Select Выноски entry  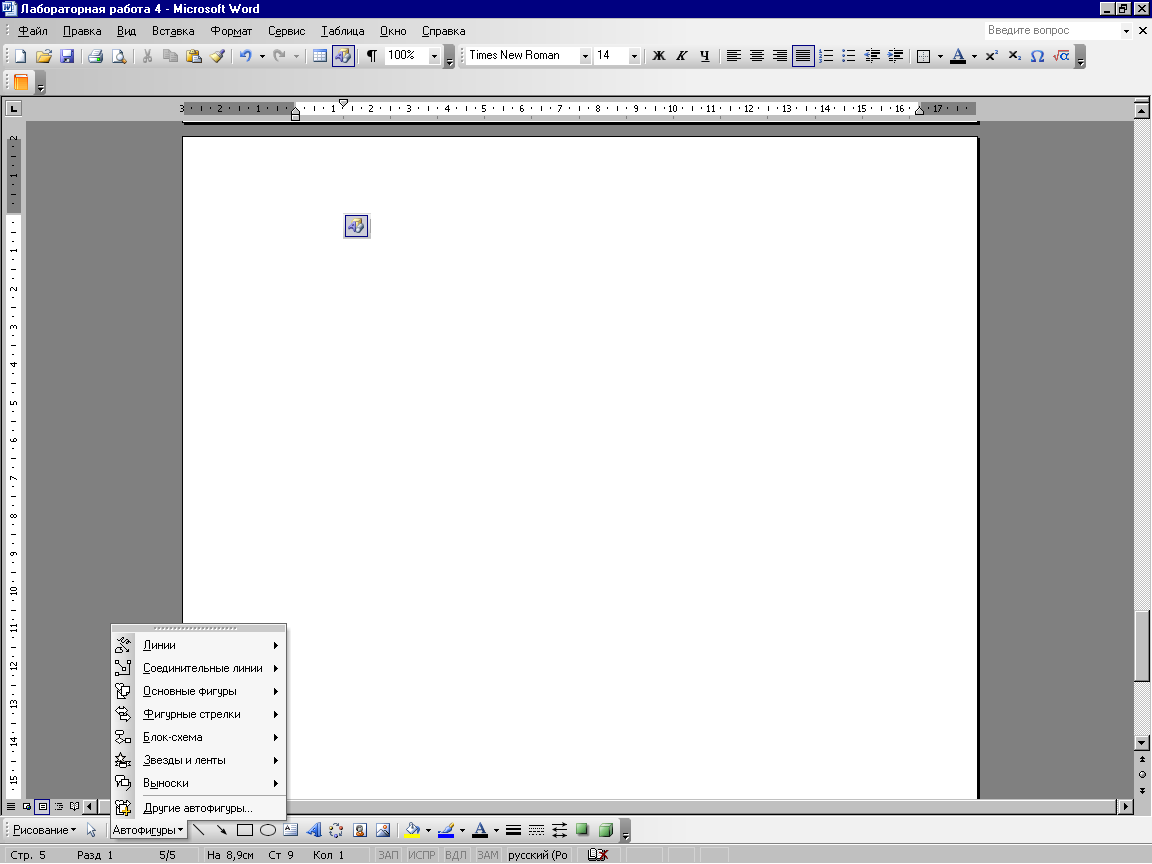pyautogui.click(x=198, y=783)
